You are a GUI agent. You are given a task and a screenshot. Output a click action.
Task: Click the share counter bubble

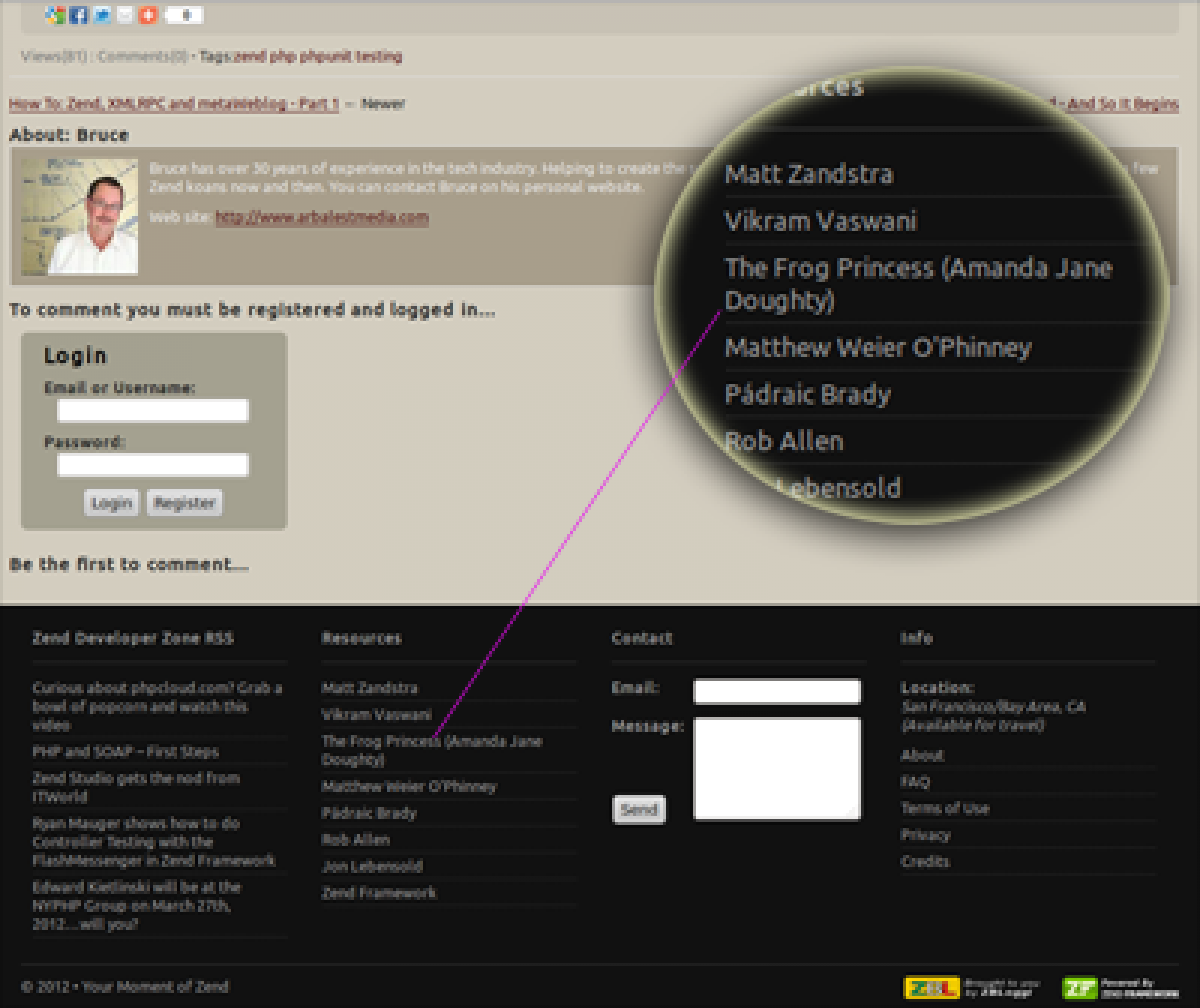tap(183, 15)
